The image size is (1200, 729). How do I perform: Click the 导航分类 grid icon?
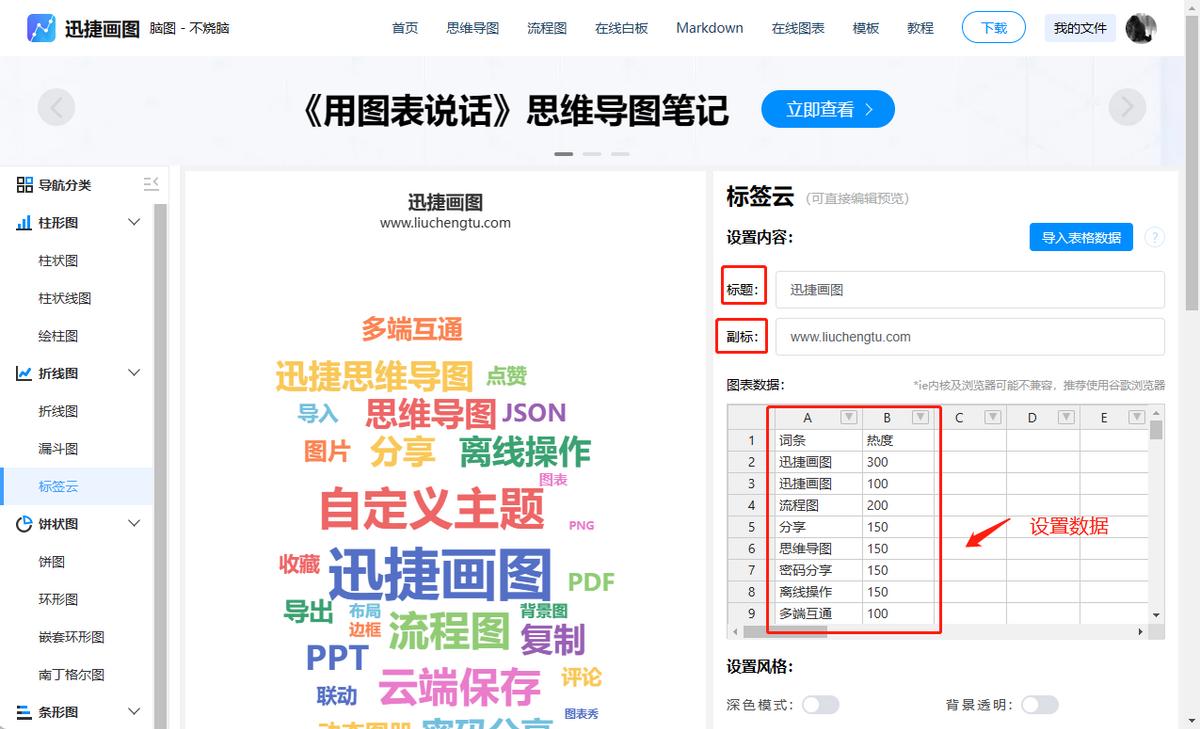27,183
